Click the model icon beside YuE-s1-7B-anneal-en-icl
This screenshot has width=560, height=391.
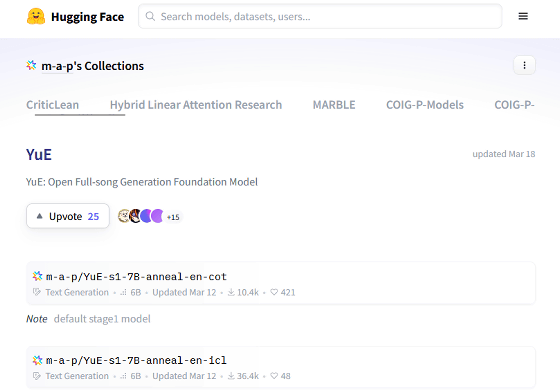[x=38, y=360]
